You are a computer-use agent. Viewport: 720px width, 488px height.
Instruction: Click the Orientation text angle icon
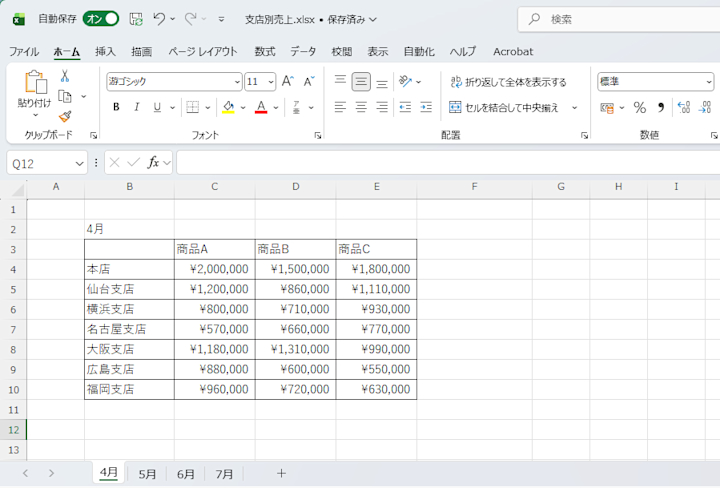405,81
